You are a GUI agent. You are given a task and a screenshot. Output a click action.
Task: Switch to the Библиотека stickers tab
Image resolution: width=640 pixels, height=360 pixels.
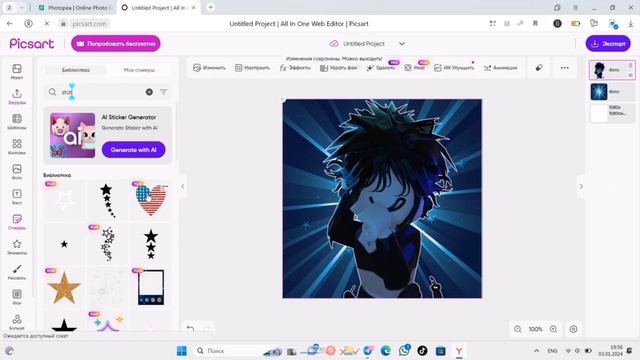pyautogui.click(x=76, y=70)
